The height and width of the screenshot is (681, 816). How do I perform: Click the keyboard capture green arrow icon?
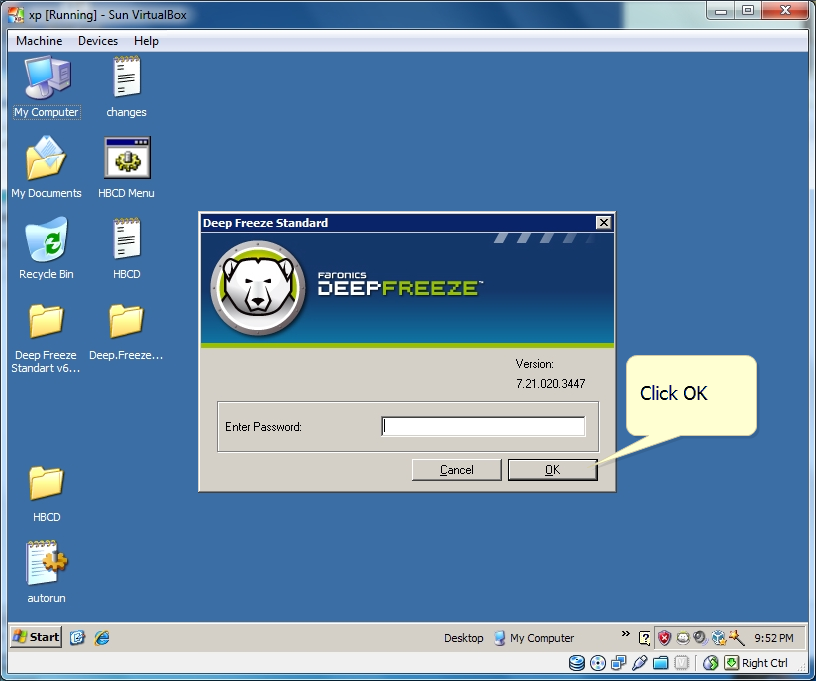tap(732, 663)
